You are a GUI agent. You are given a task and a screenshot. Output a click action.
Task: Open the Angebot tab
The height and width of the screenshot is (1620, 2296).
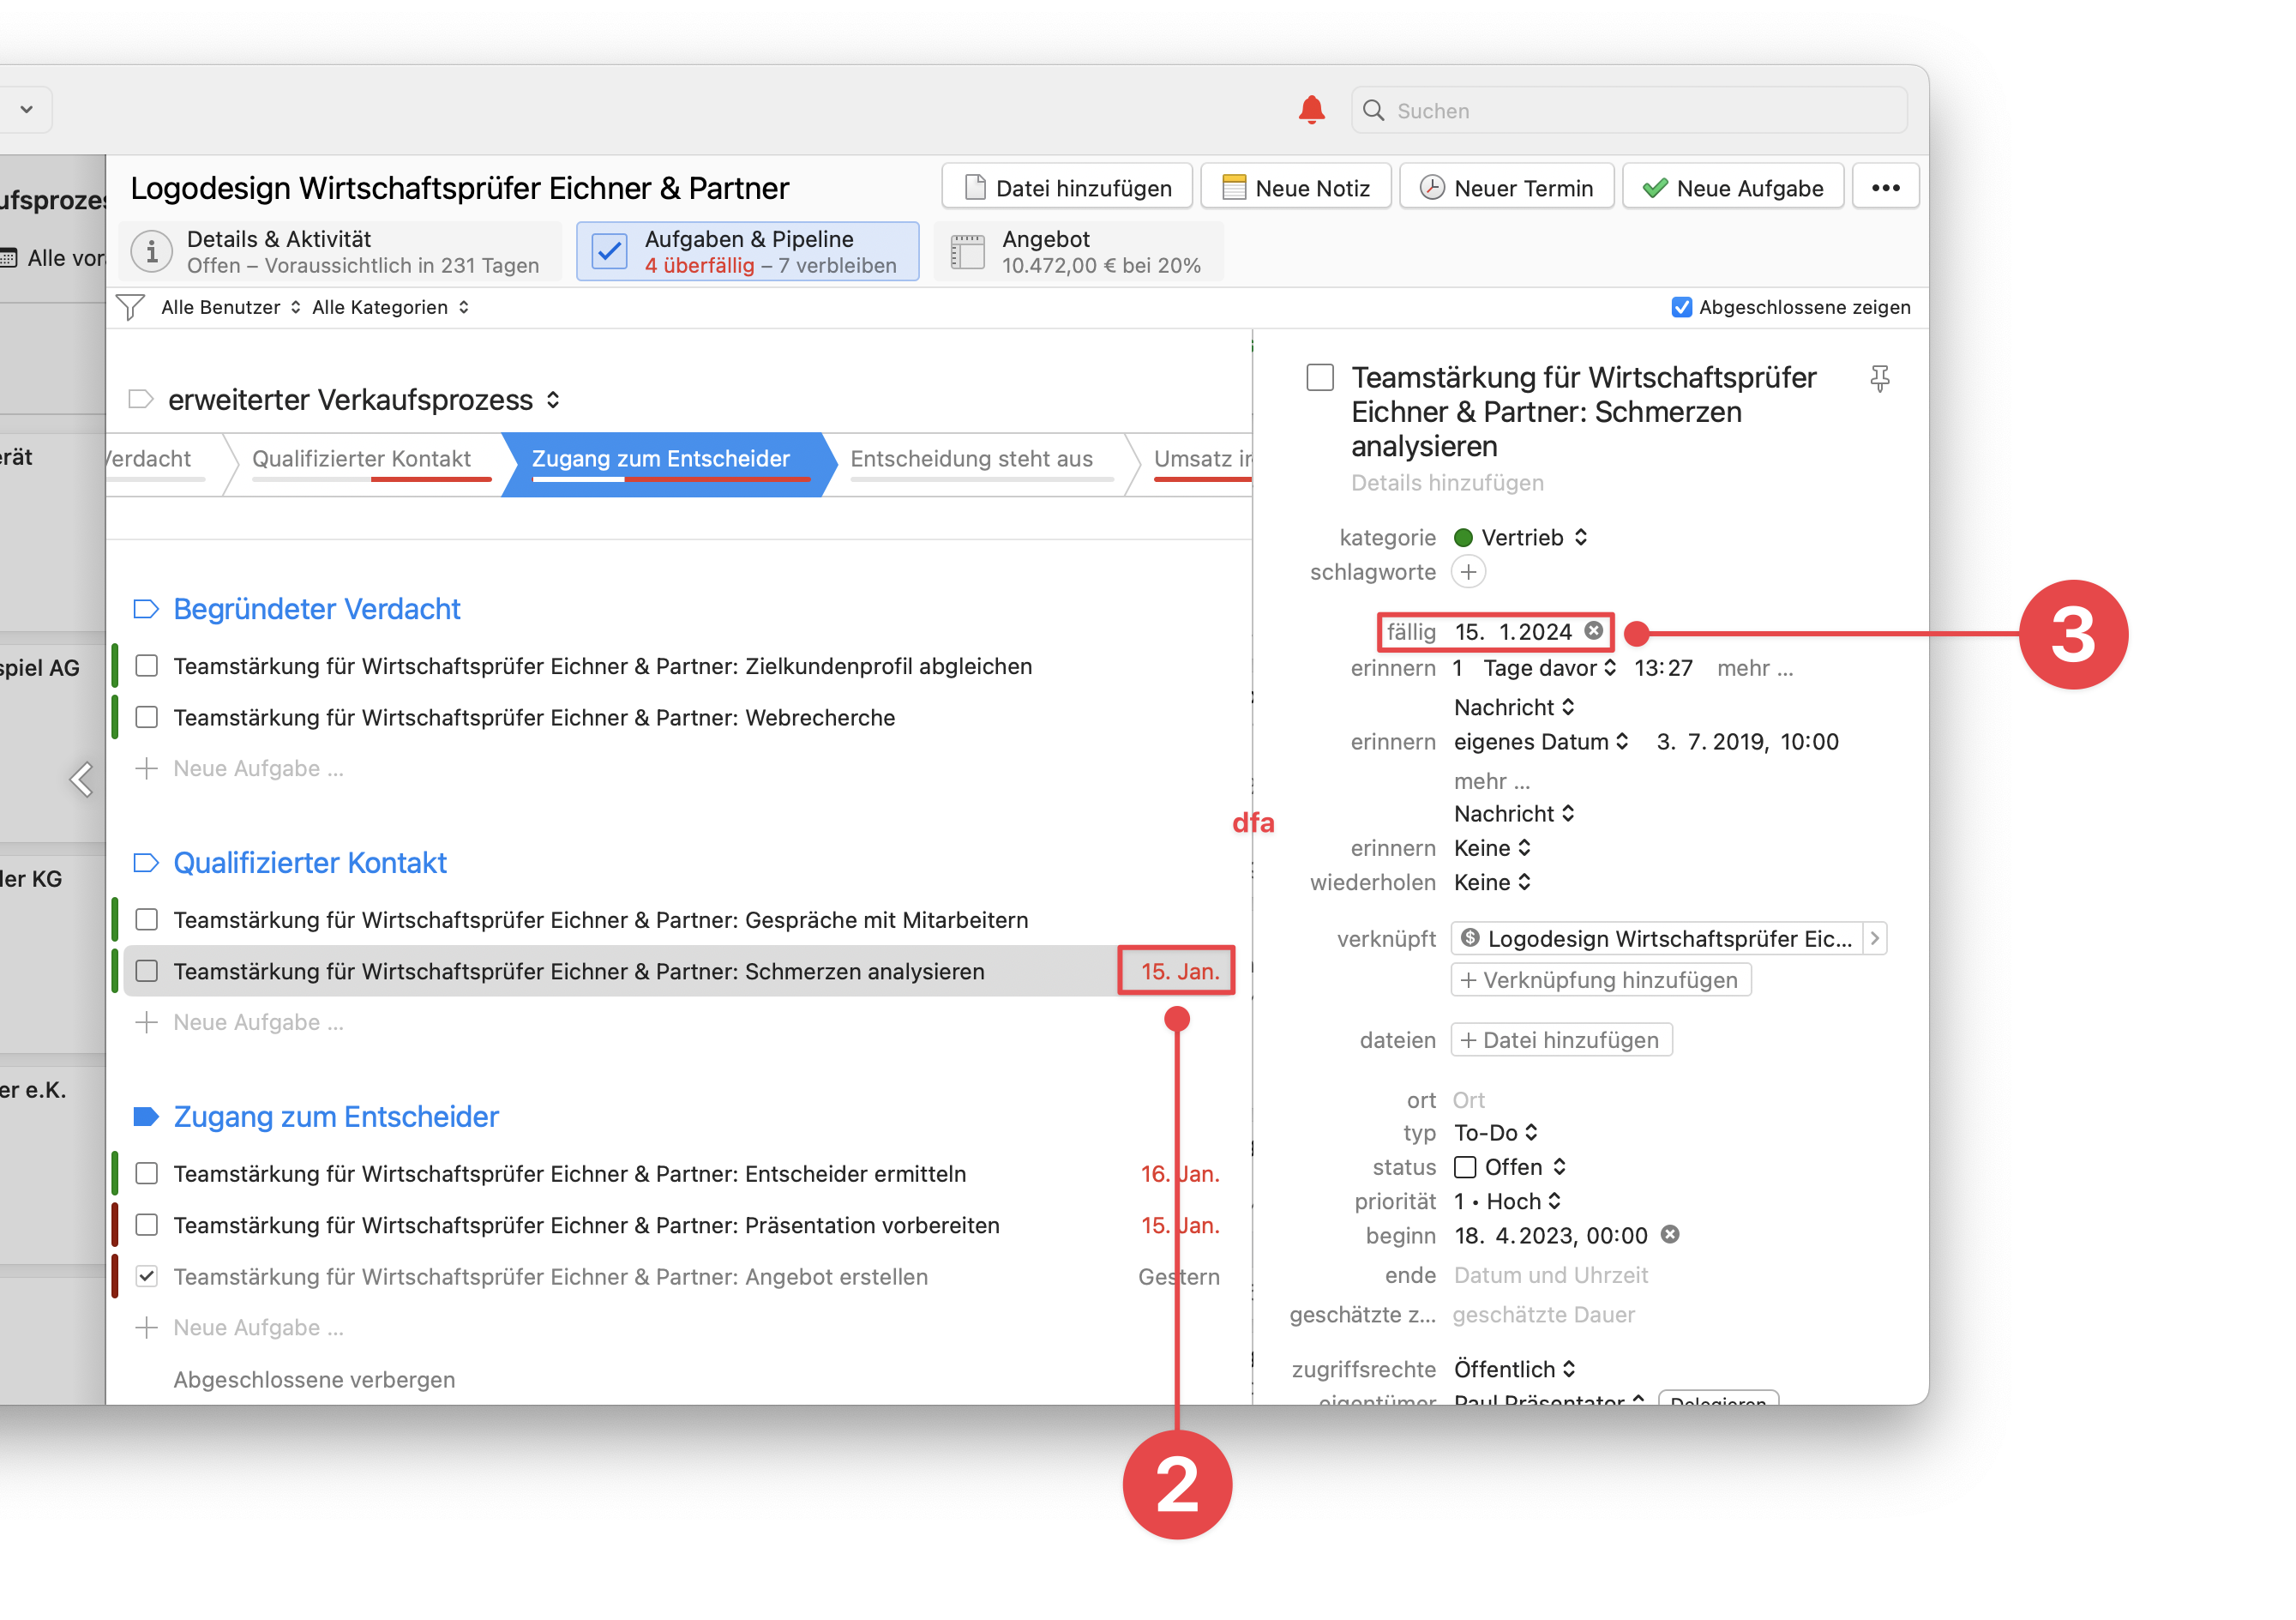tap(1078, 252)
